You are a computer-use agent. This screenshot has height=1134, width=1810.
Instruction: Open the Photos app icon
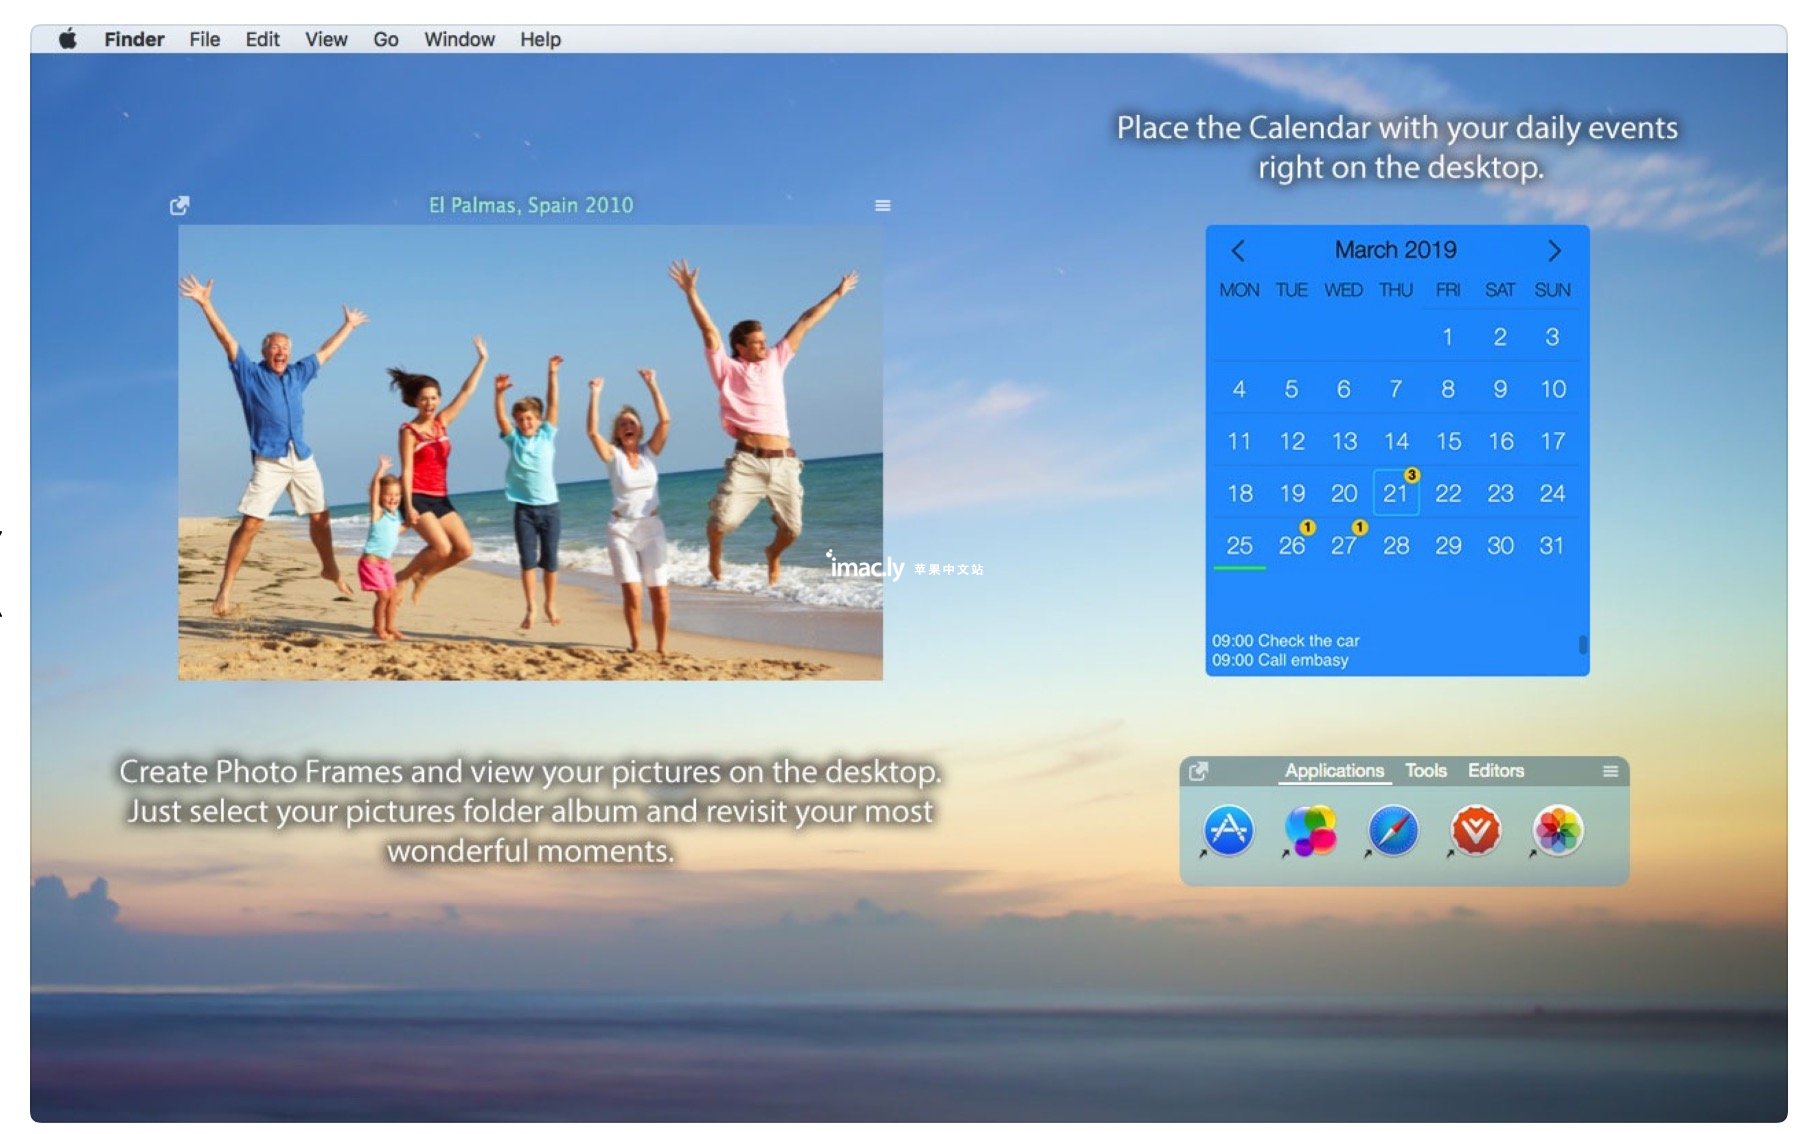(x=1558, y=830)
